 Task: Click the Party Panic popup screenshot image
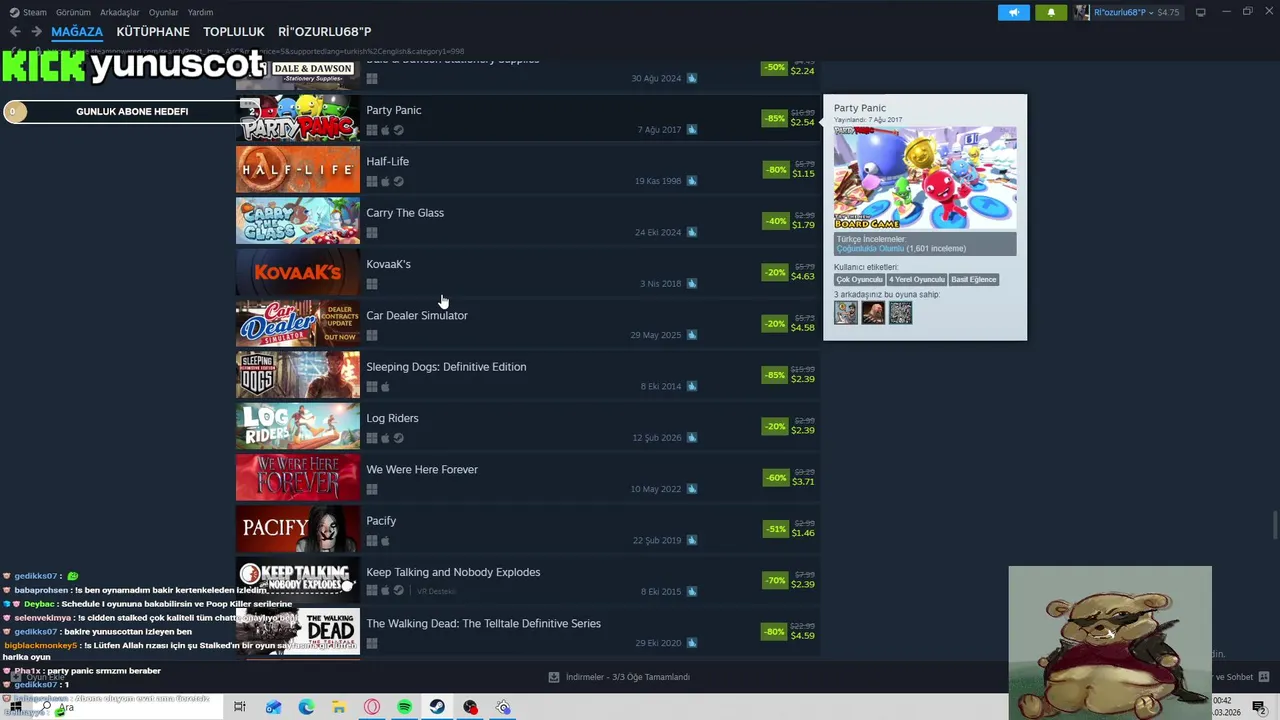coord(925,178)
